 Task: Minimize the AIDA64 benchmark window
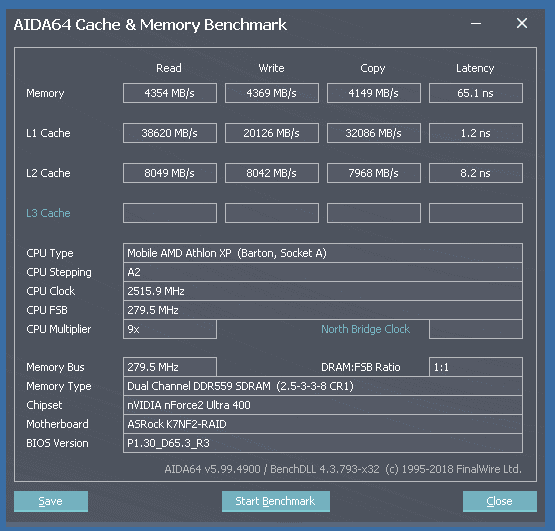(476, 24)
